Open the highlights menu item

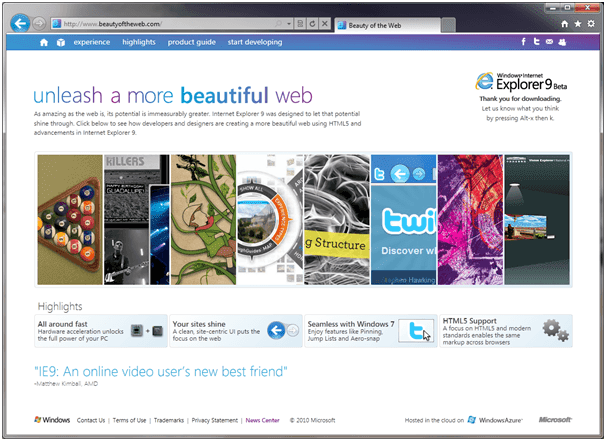click(139, 42)
